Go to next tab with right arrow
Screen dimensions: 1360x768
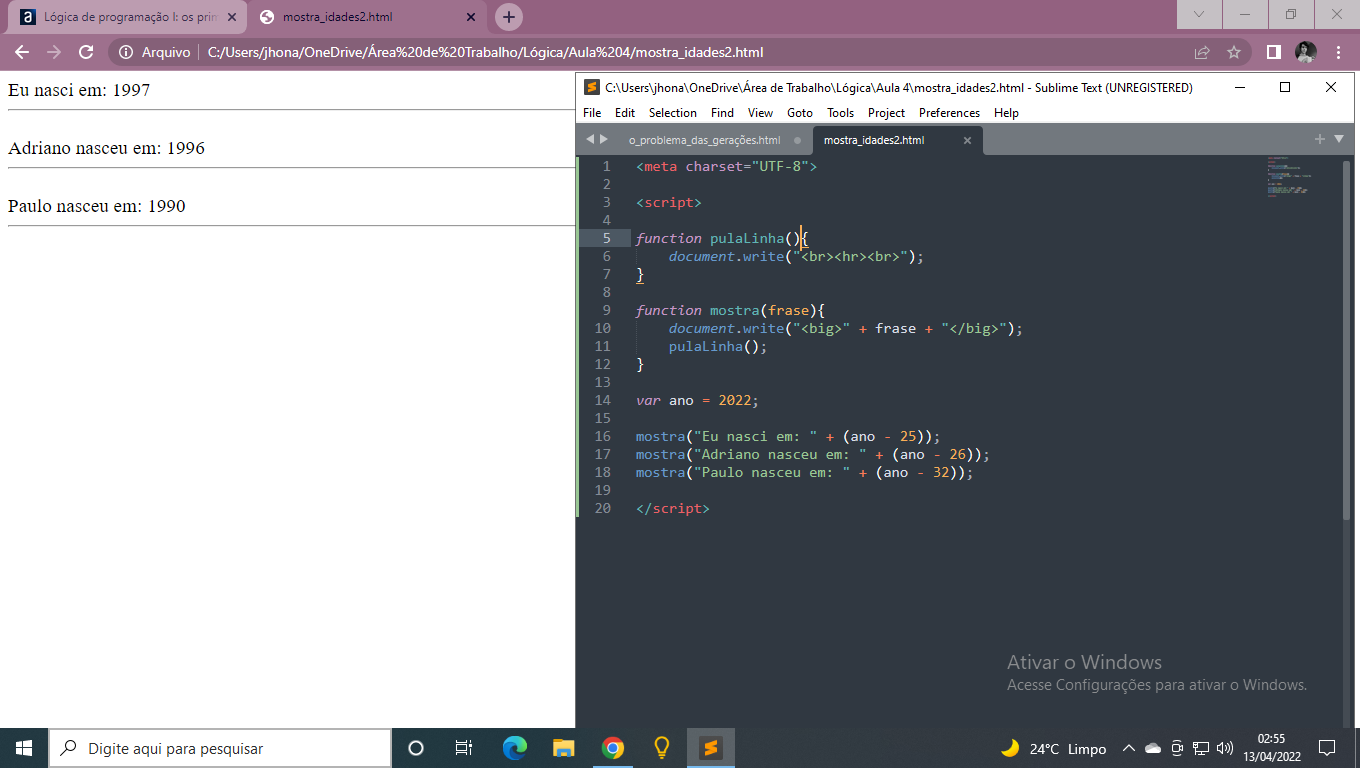pyautogui.click(x=604, y=139)
